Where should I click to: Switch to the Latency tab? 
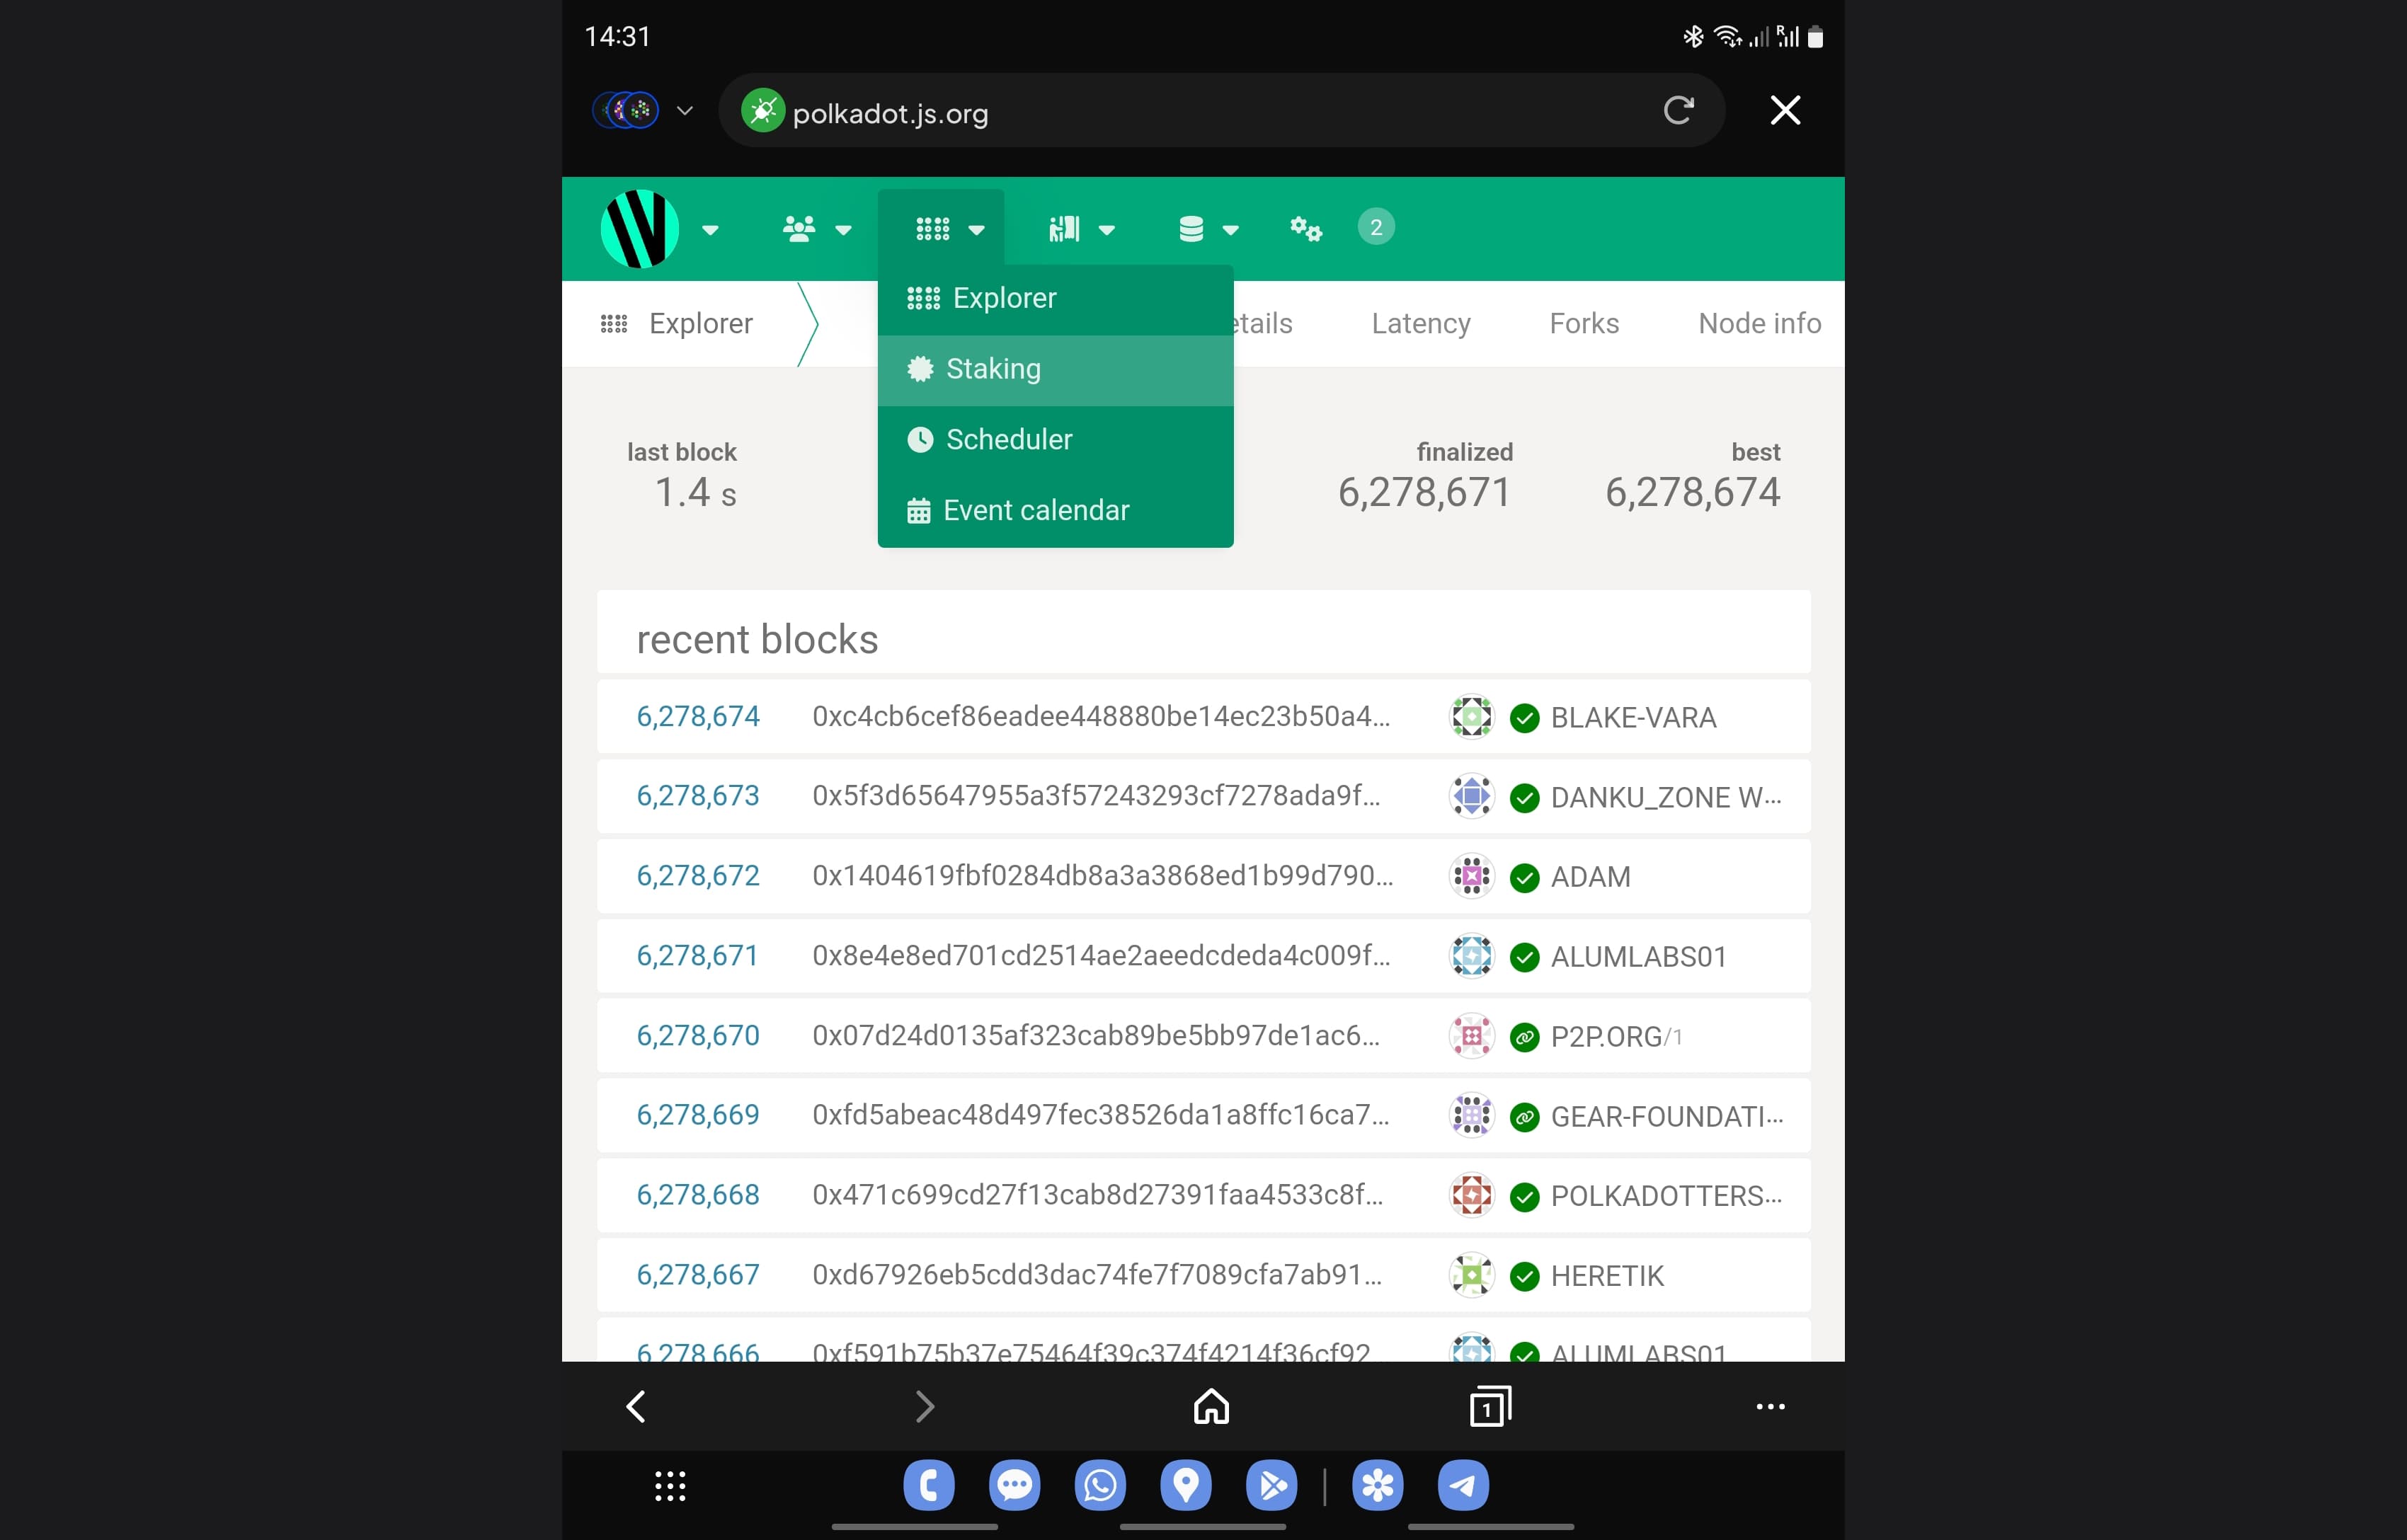click(1421, 323)
